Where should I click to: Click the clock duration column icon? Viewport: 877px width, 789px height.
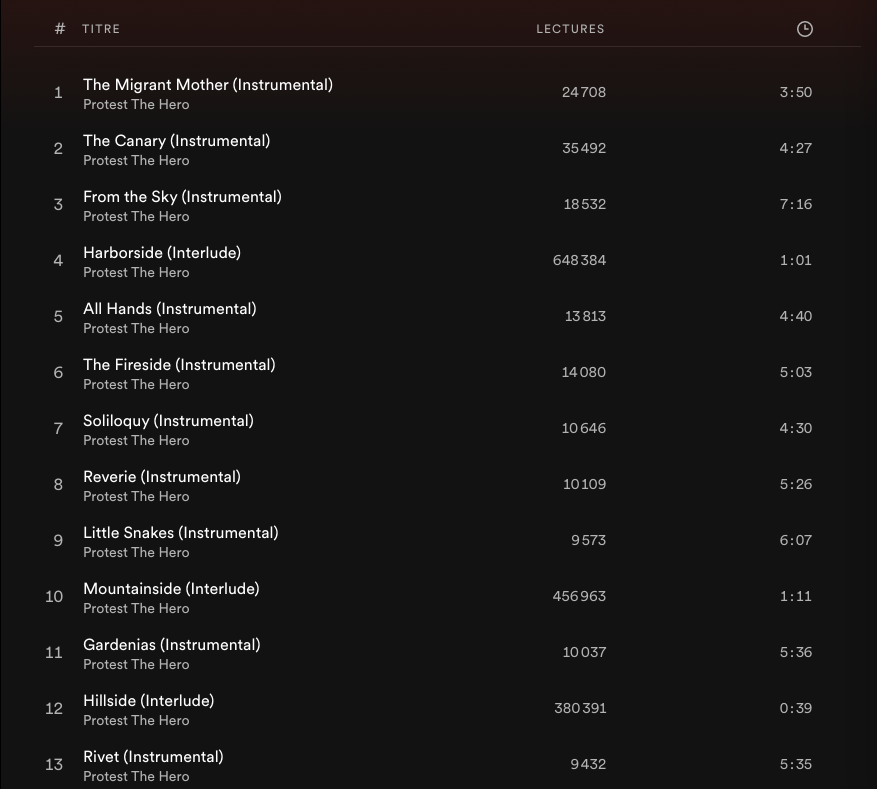804,29
